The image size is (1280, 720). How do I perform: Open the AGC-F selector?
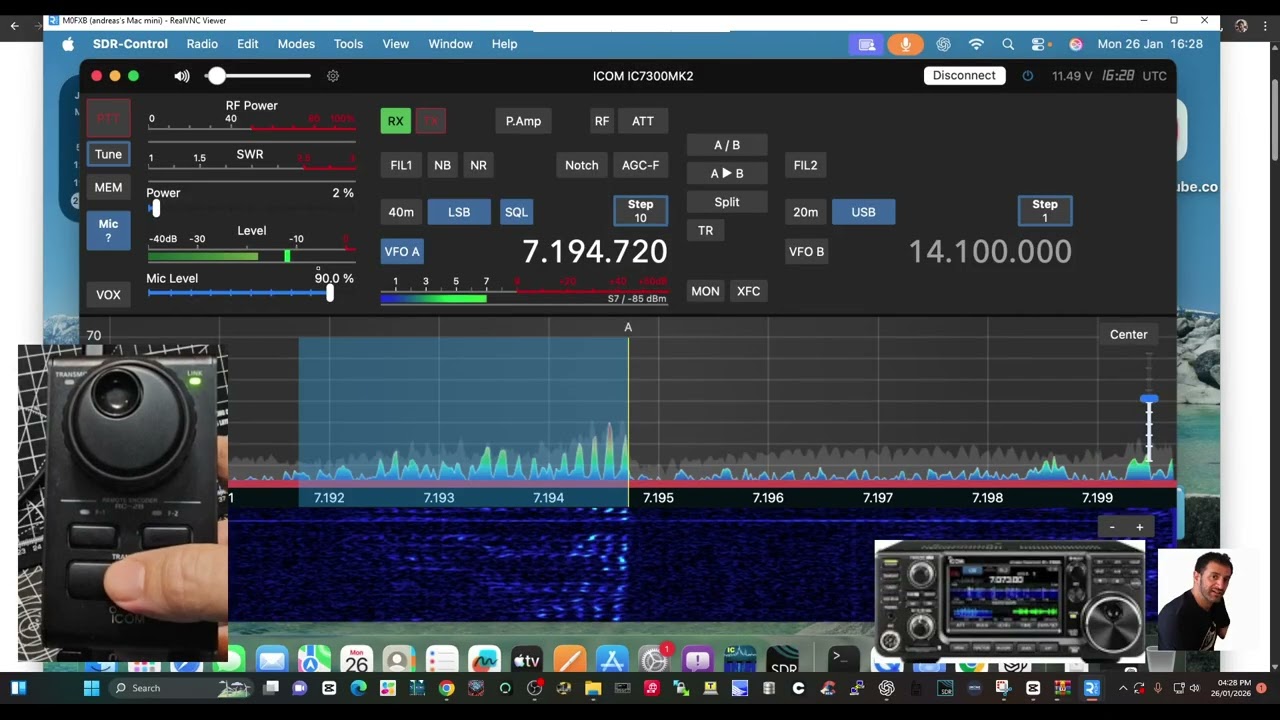pyautogui.click(x=640, y=165)
